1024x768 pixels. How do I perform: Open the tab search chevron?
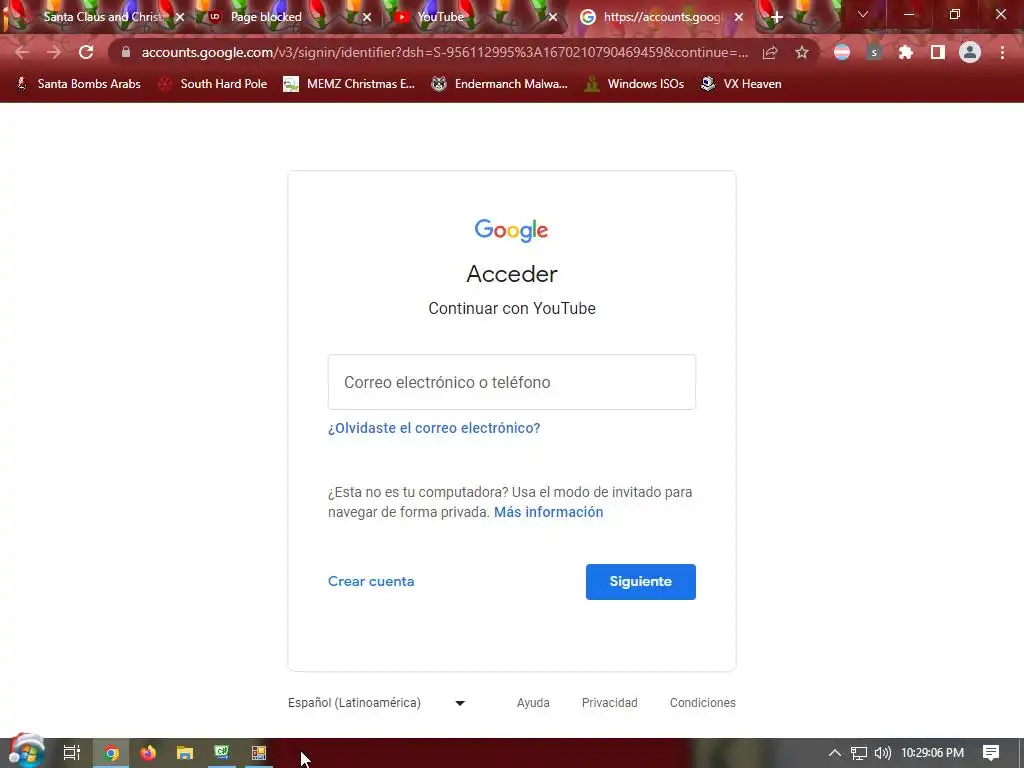click(863, 14)
